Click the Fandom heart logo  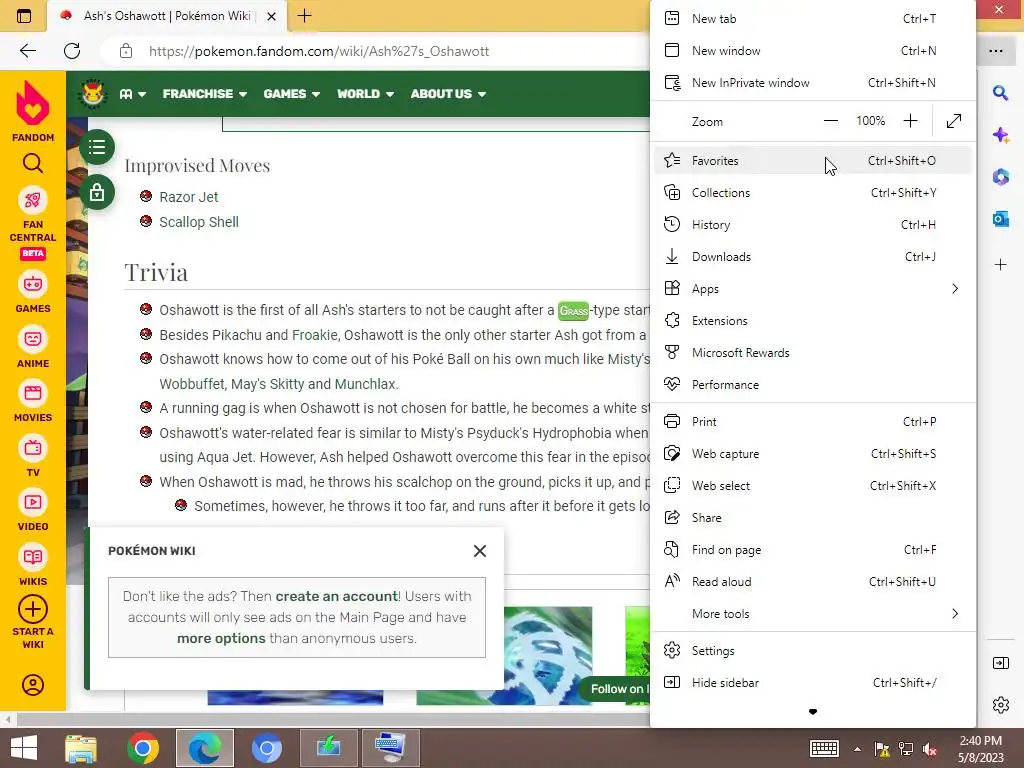coord(33,103)
